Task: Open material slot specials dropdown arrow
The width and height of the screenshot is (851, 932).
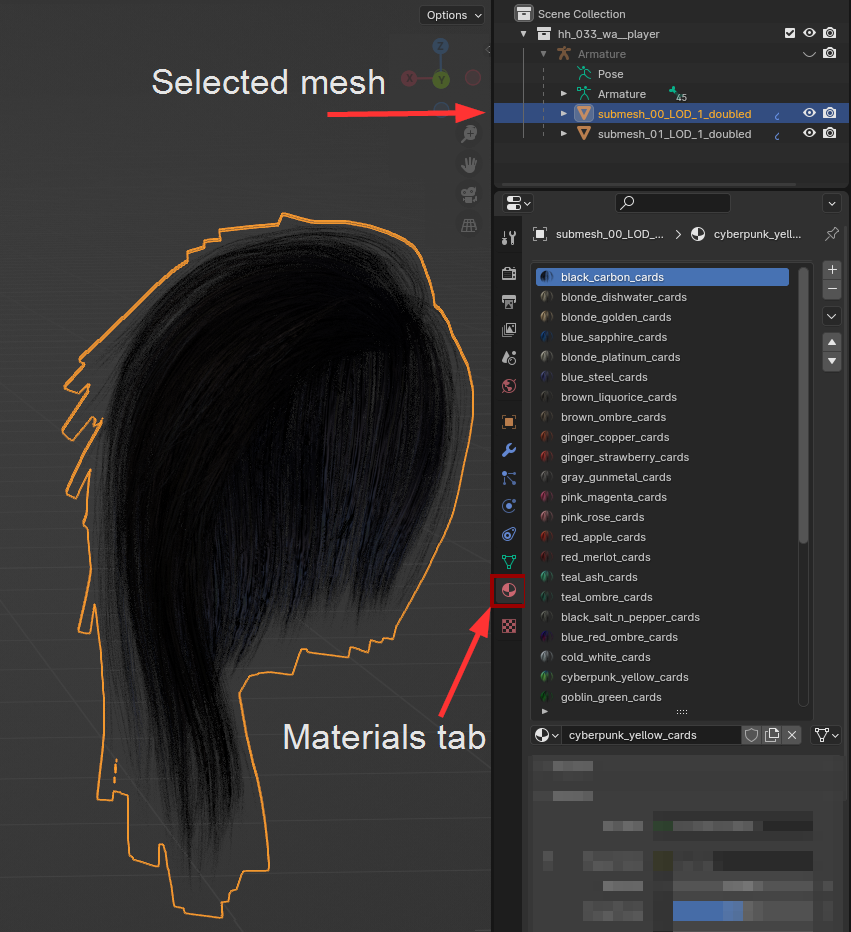Action: pyautogui.click(x=831, y=316)
